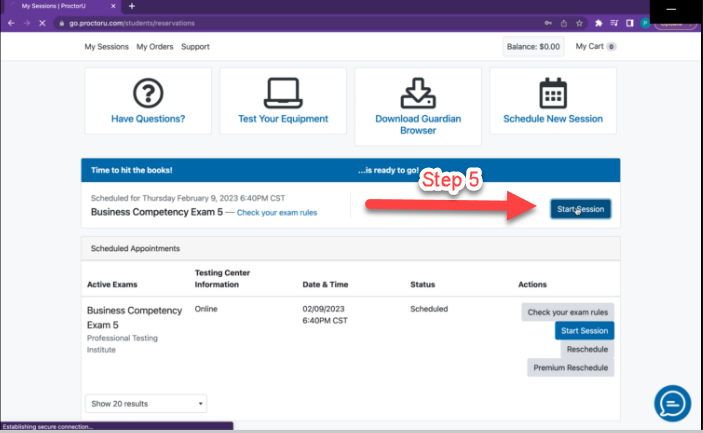Click the Scheduled status cell
Screen dimensions: 703x433
point(429,309)
